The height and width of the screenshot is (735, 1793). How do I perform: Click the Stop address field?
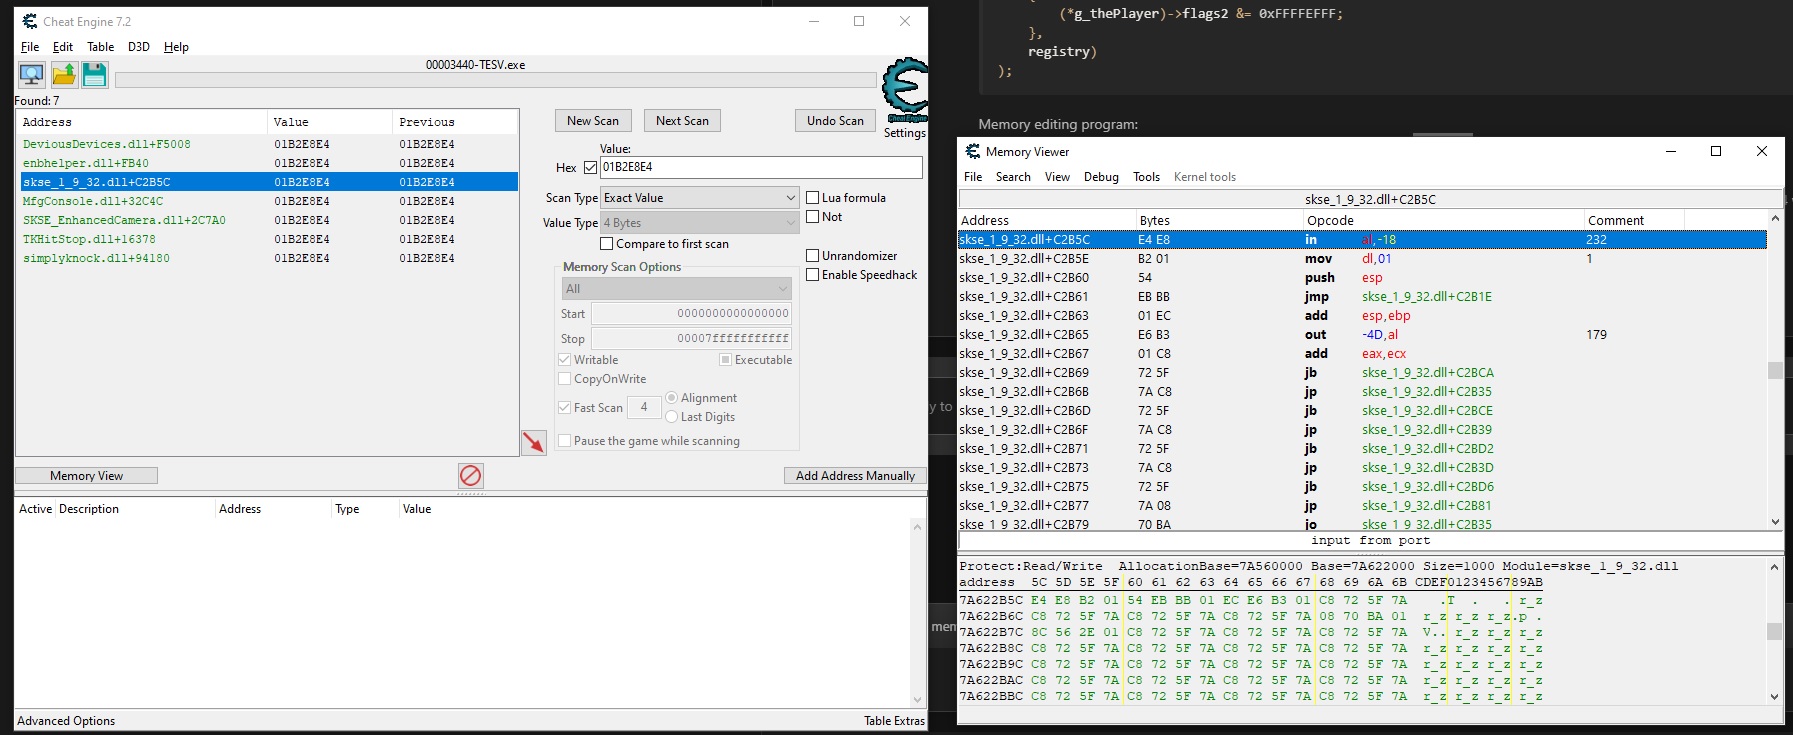(691, 339)
